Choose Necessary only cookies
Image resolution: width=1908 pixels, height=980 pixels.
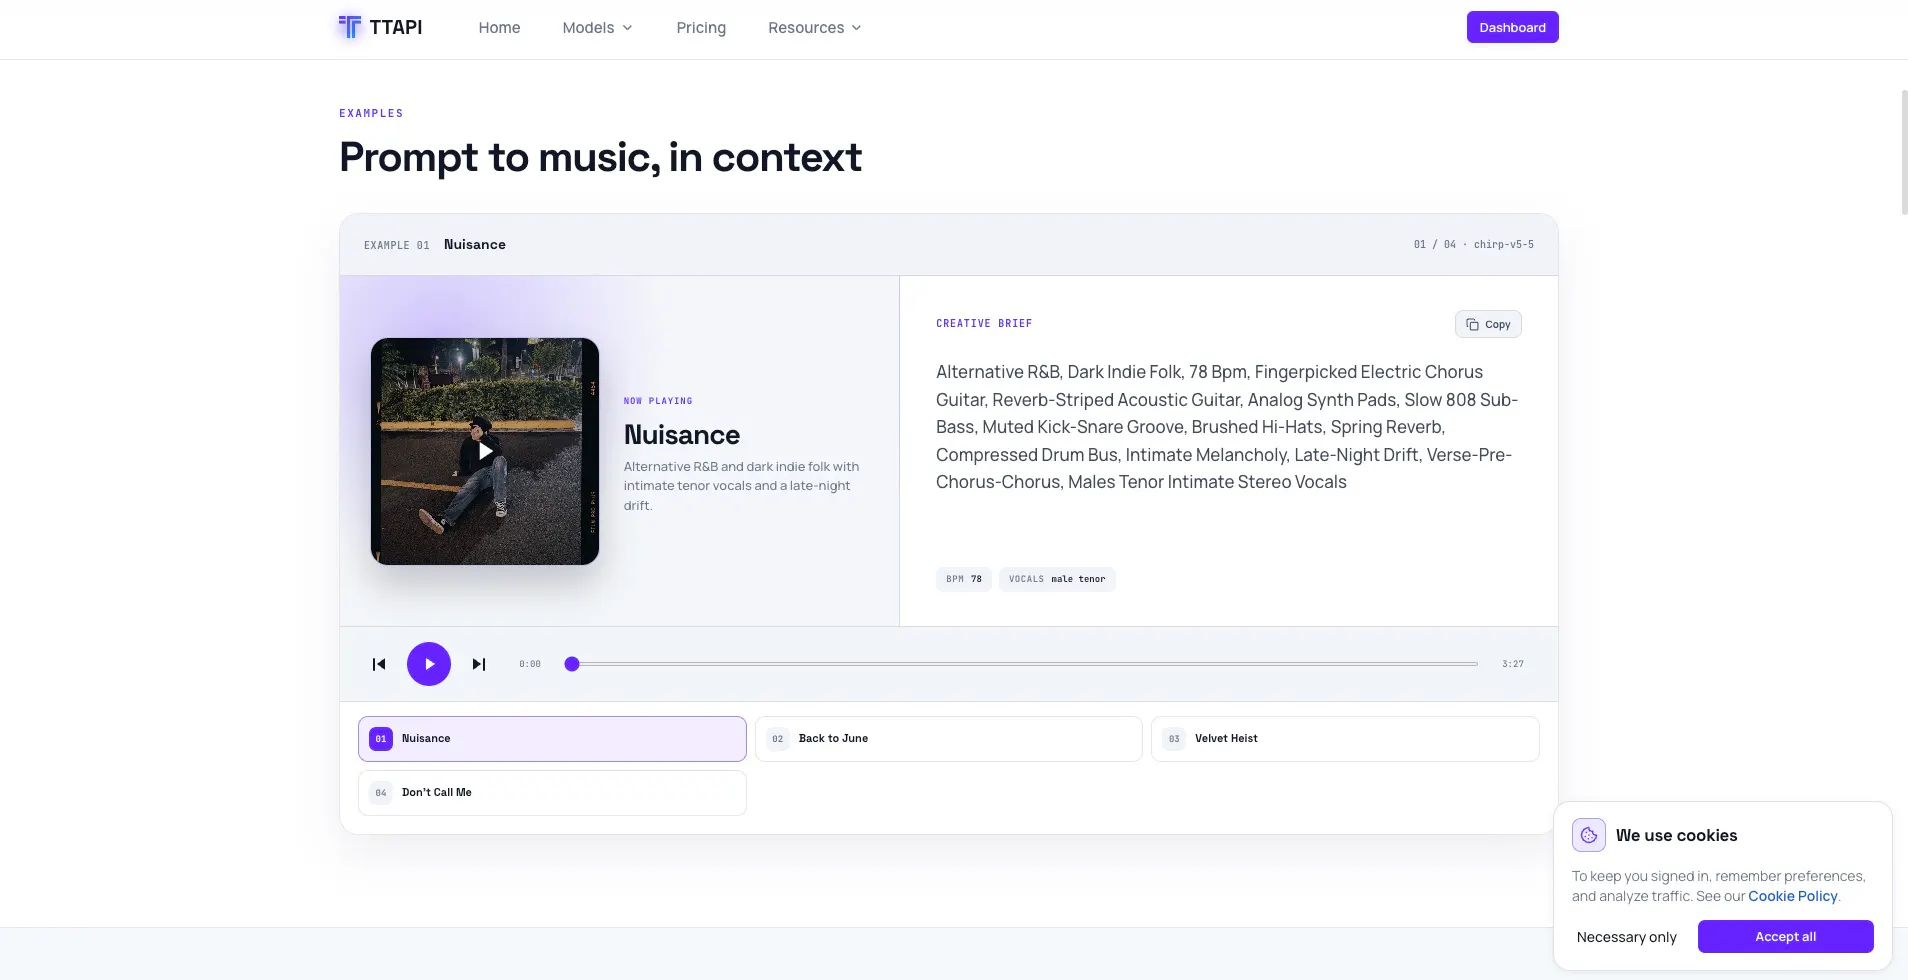click(1626, 937)
